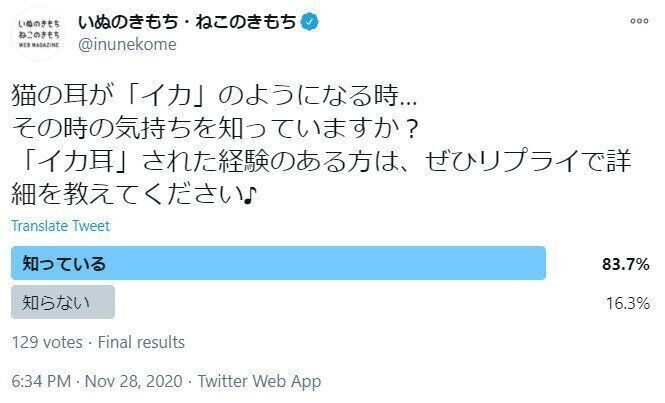This screenshot has height=403, width=665.
Task: Open the tweet's more options menu
Action: (x=637, y=21)
